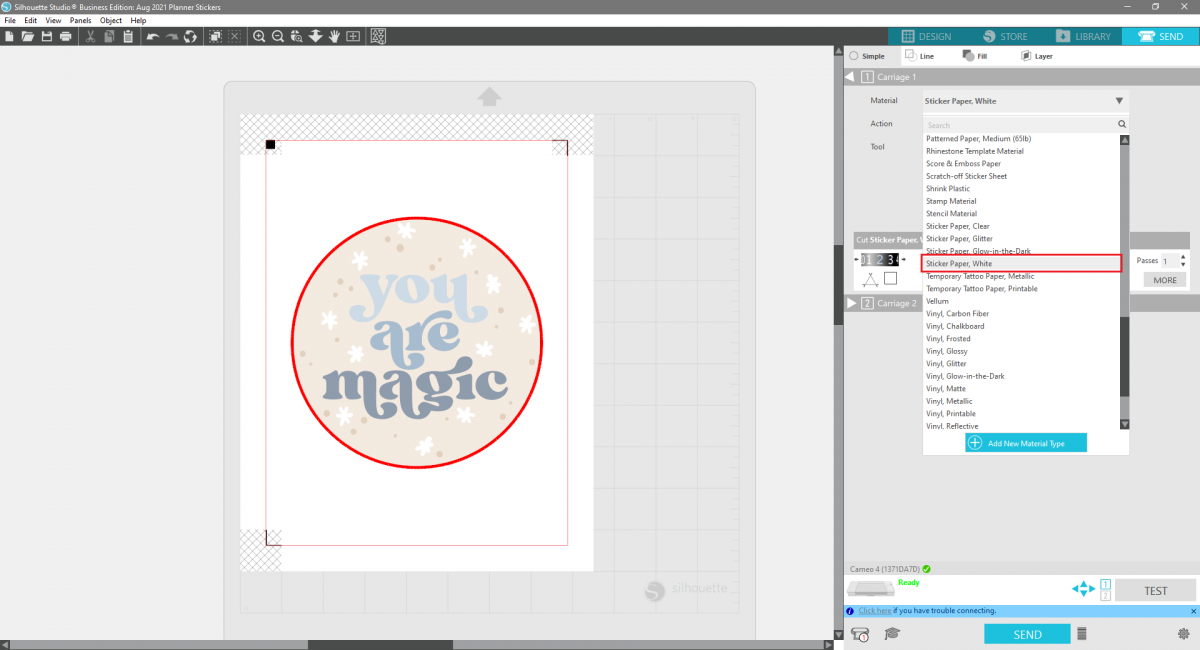Print the design using the printer icon

pos(65,37)
